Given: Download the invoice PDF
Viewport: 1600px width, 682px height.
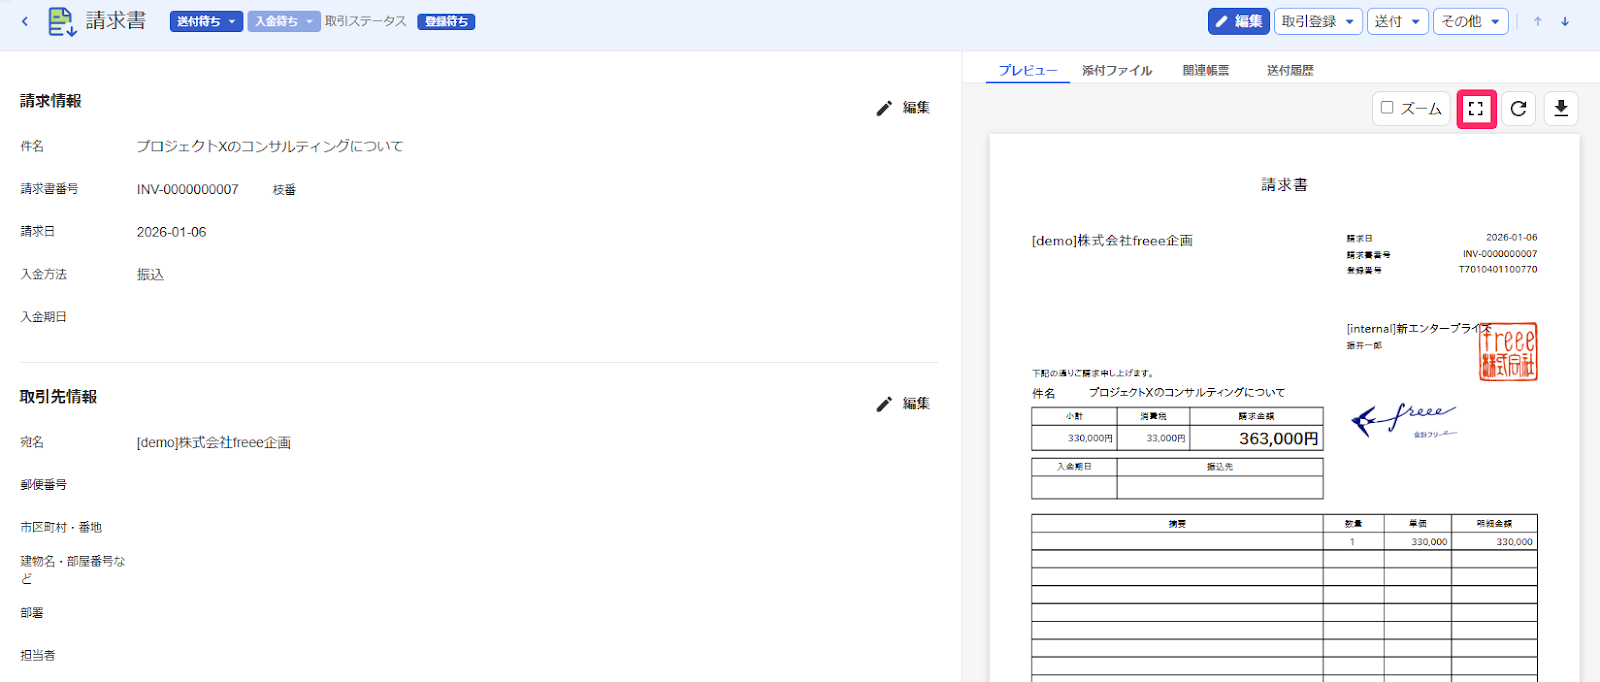Looking at the screenshot, I should coord(1561,108).
